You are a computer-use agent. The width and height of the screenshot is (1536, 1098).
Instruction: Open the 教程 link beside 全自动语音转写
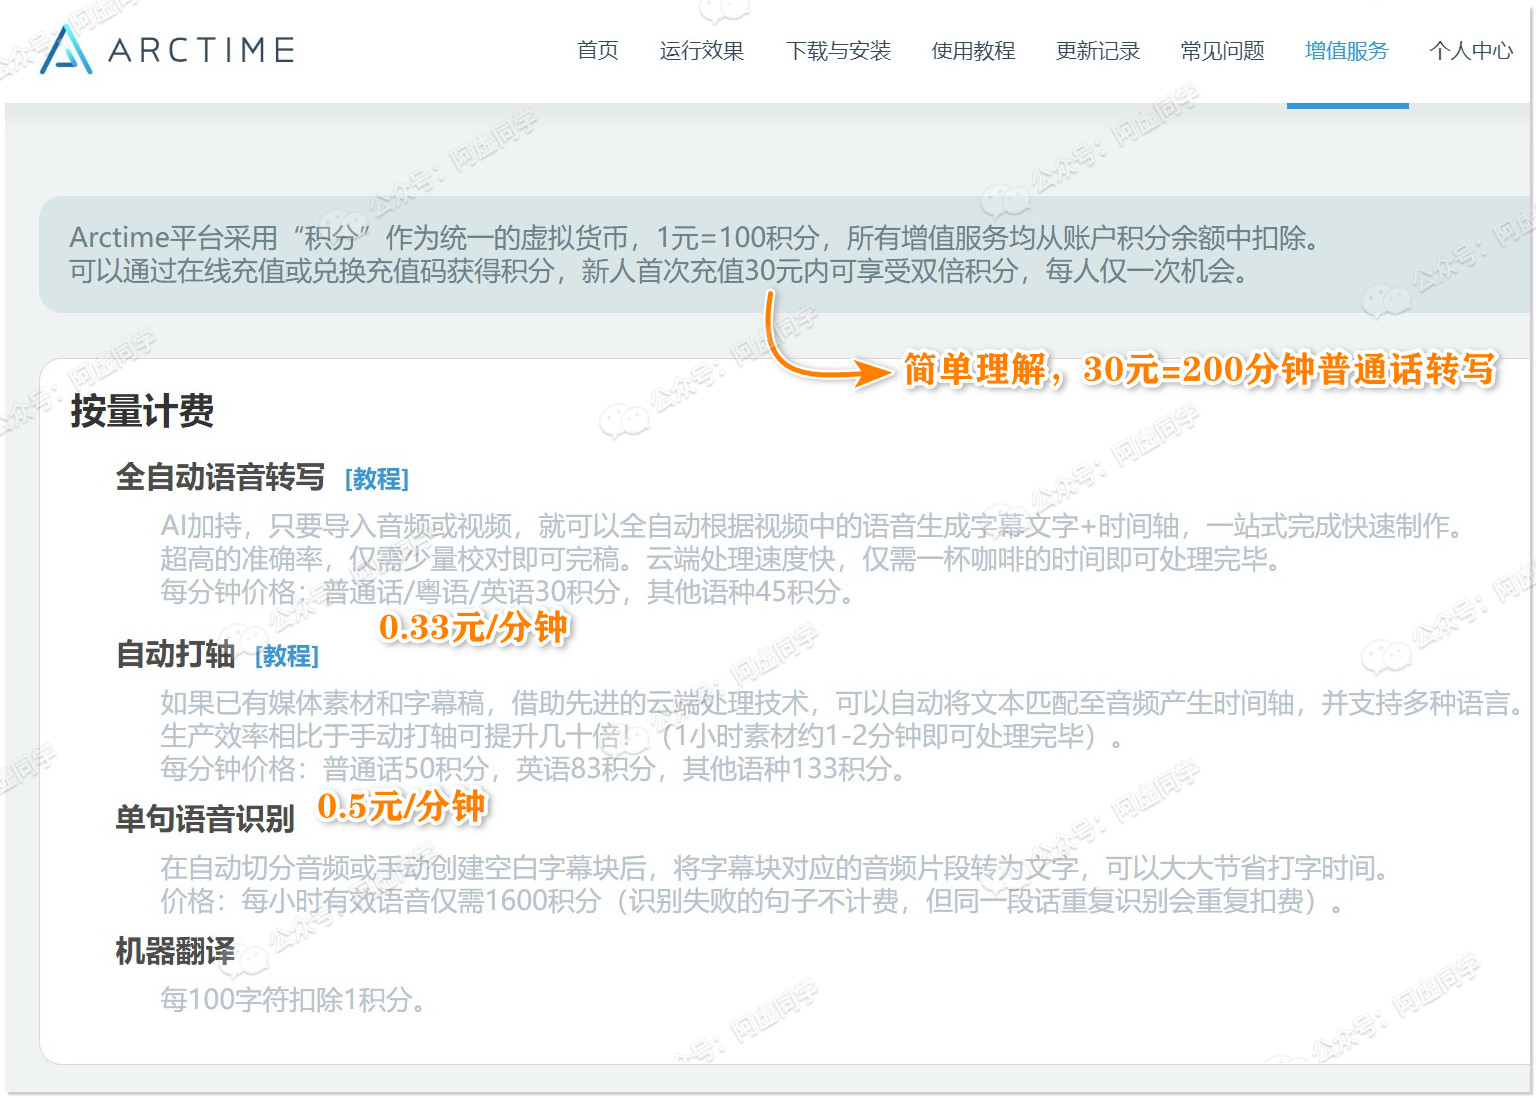pyautogui.click(x=377, y=479)
